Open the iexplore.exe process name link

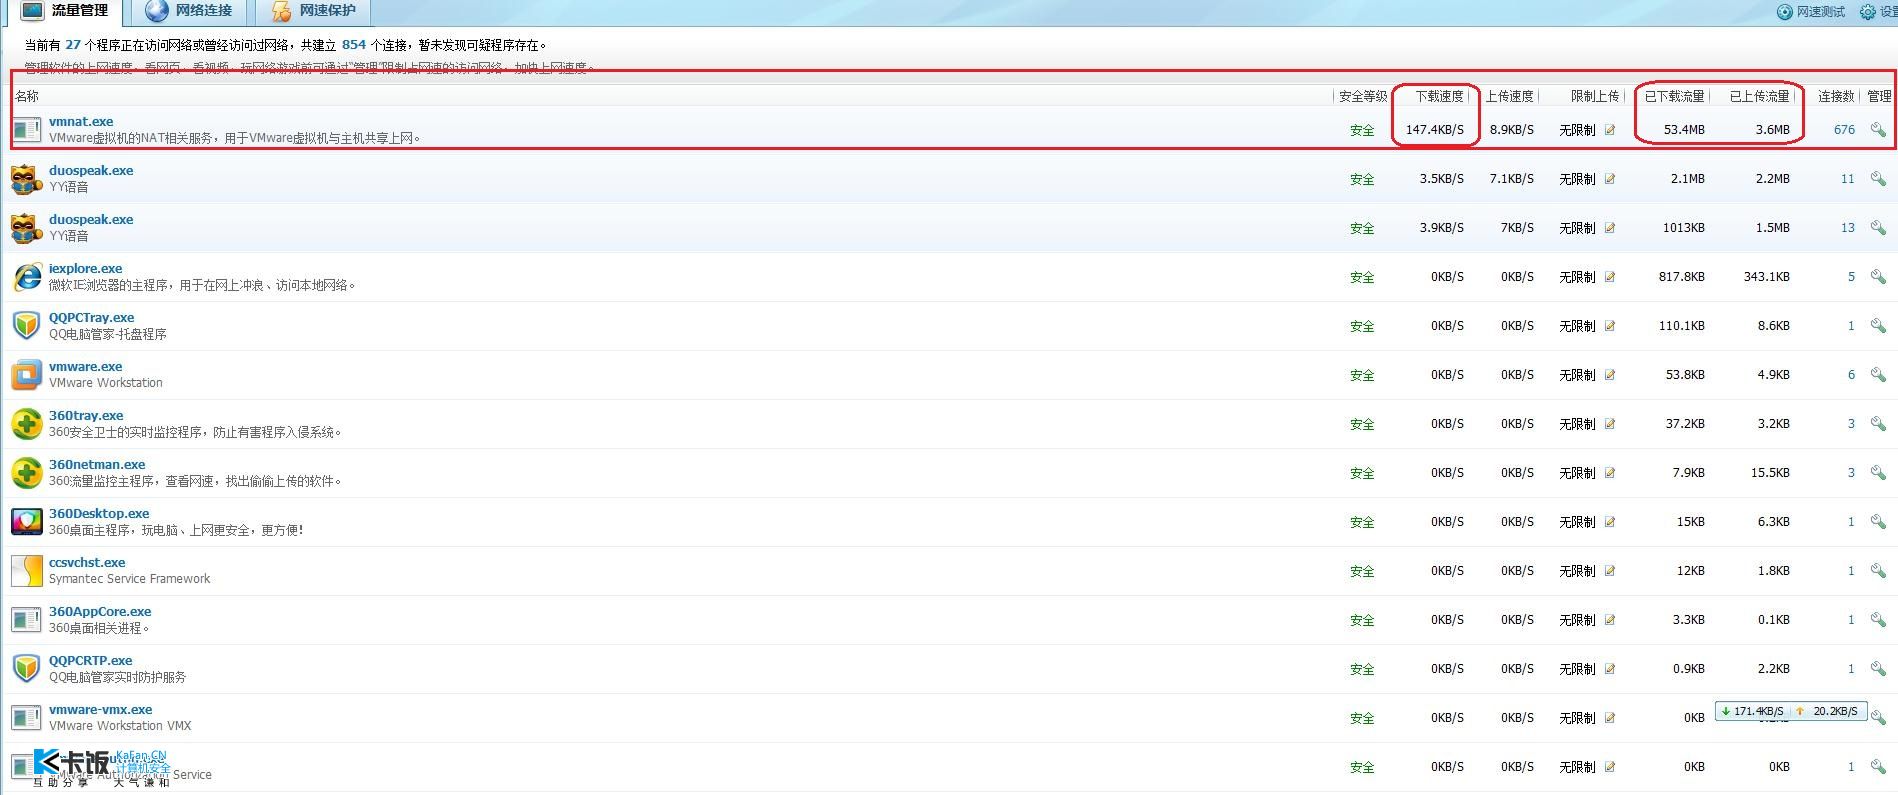[85, 268]
